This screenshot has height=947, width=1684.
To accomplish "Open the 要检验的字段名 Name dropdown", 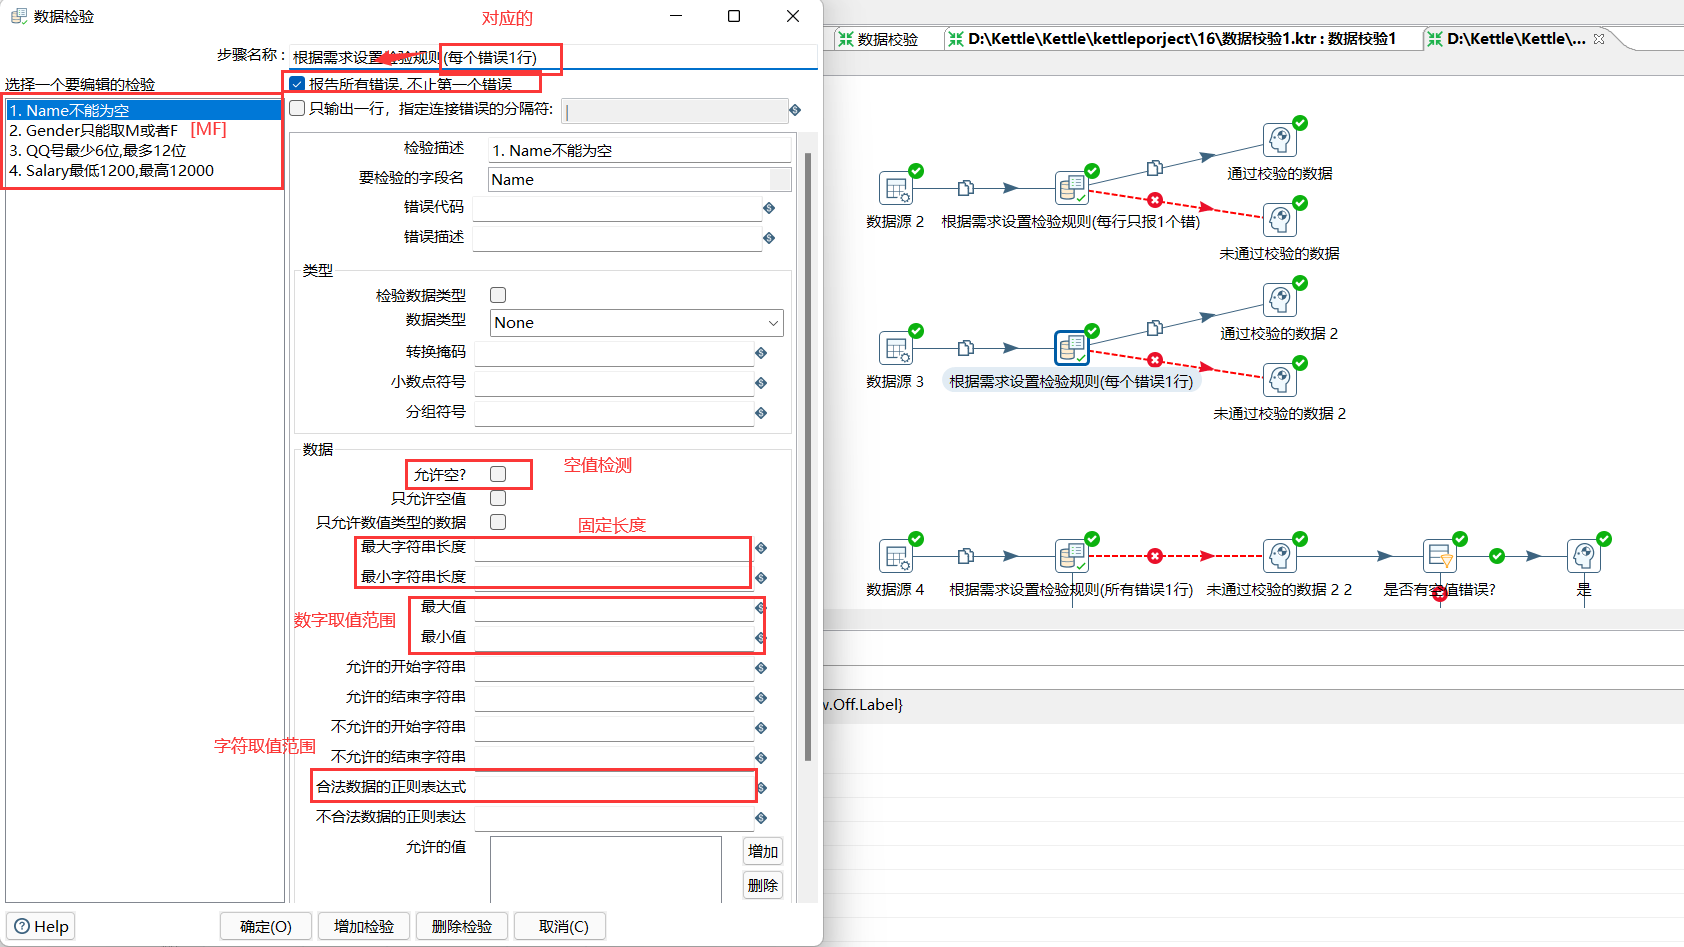I will point(640,179).
